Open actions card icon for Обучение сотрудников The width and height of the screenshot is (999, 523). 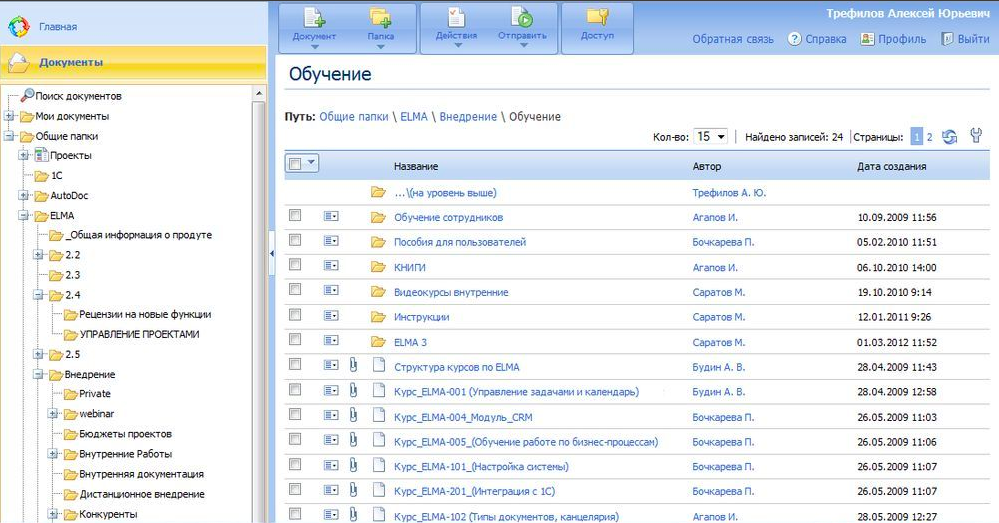coord(331,217)
